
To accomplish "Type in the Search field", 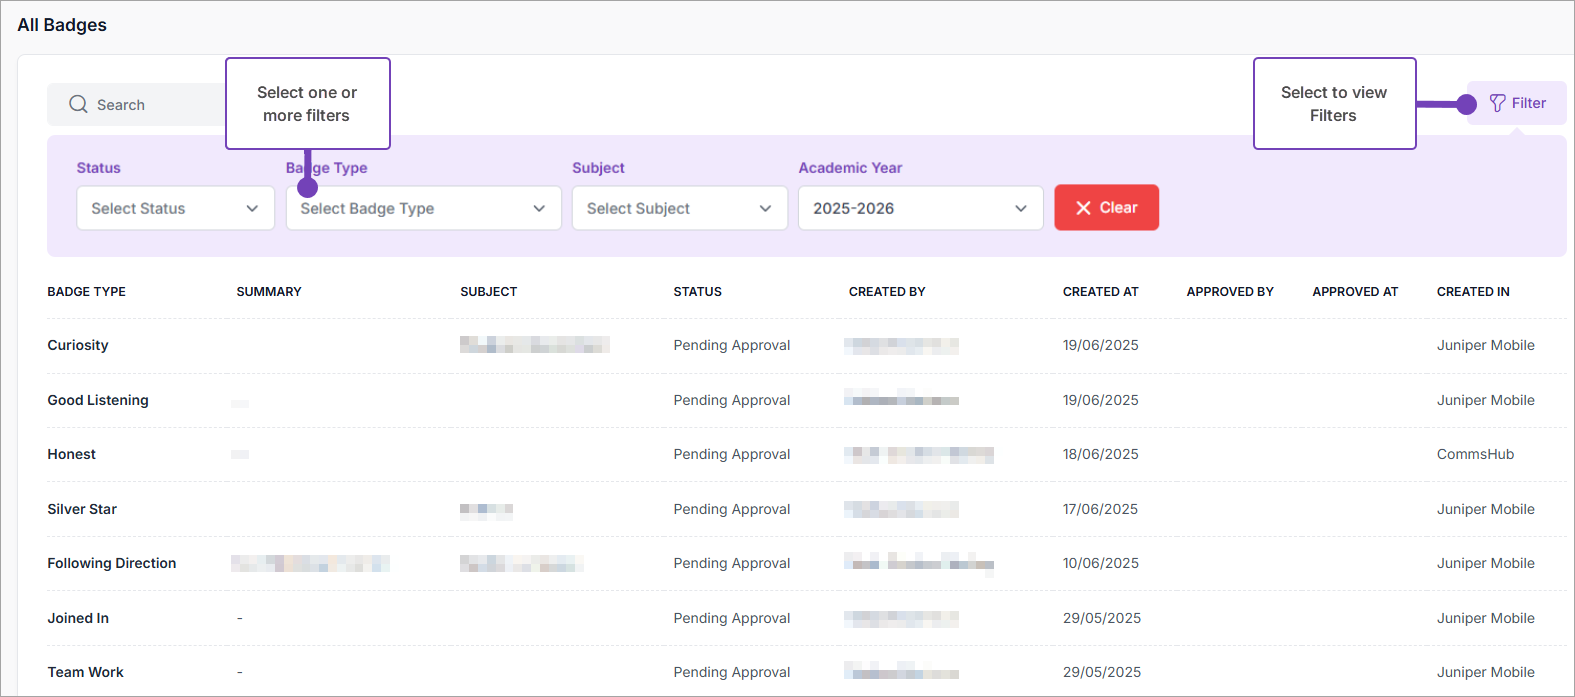I will (150, 105).
